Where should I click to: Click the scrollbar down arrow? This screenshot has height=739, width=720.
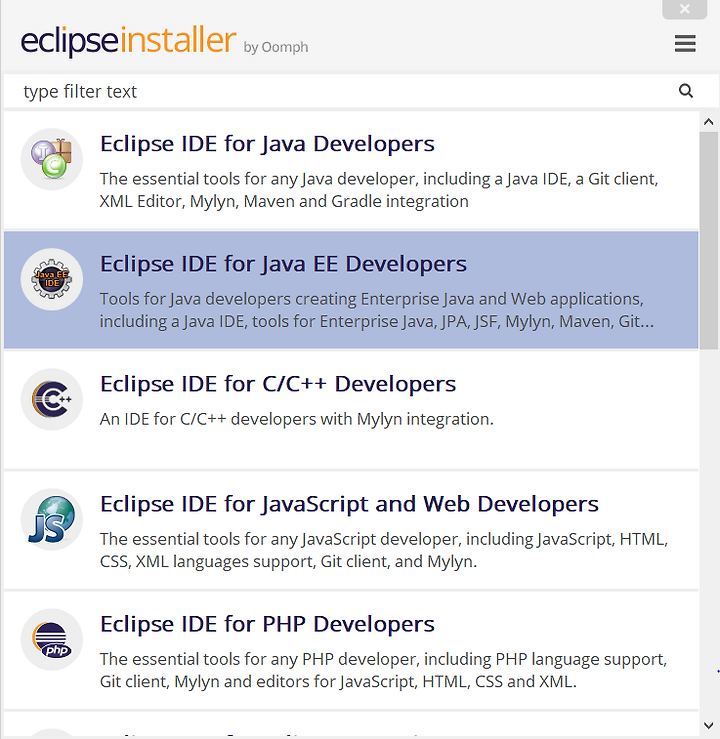click(x=708, y=725)
